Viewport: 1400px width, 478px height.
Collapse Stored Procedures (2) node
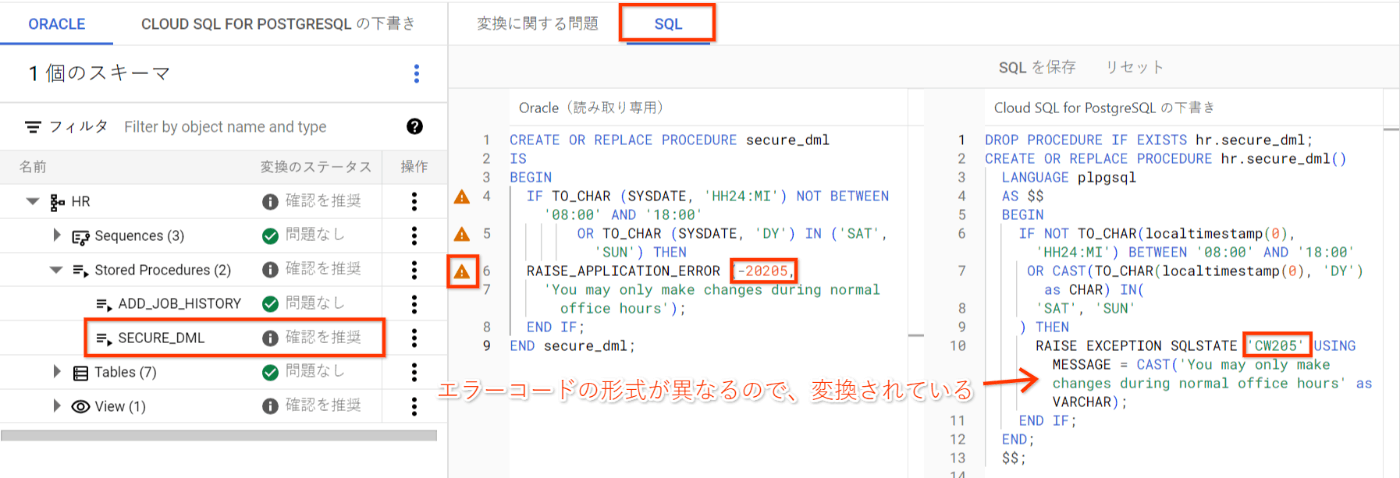pos(57,270)
